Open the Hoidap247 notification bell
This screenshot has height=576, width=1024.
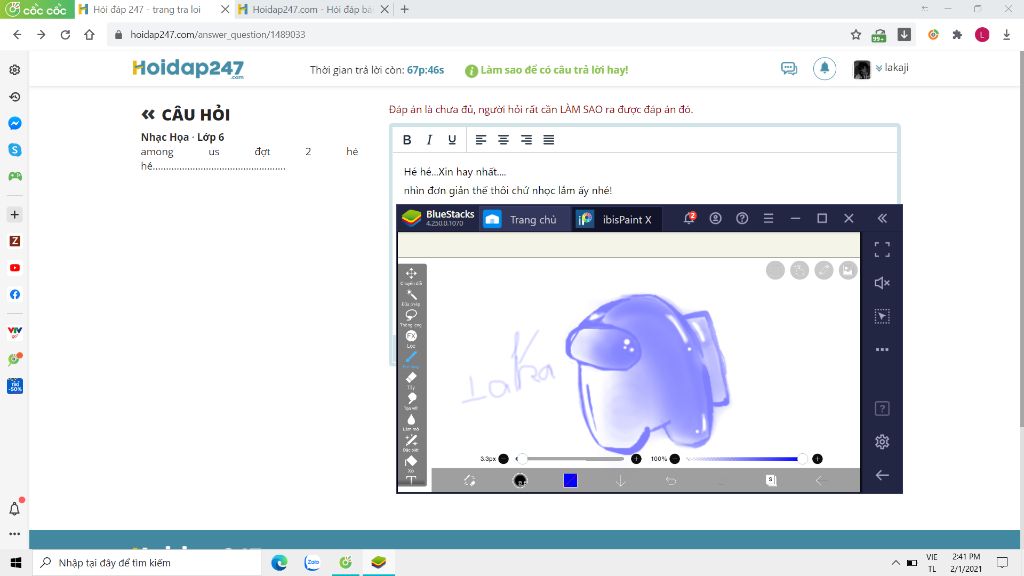pos(824,68)
